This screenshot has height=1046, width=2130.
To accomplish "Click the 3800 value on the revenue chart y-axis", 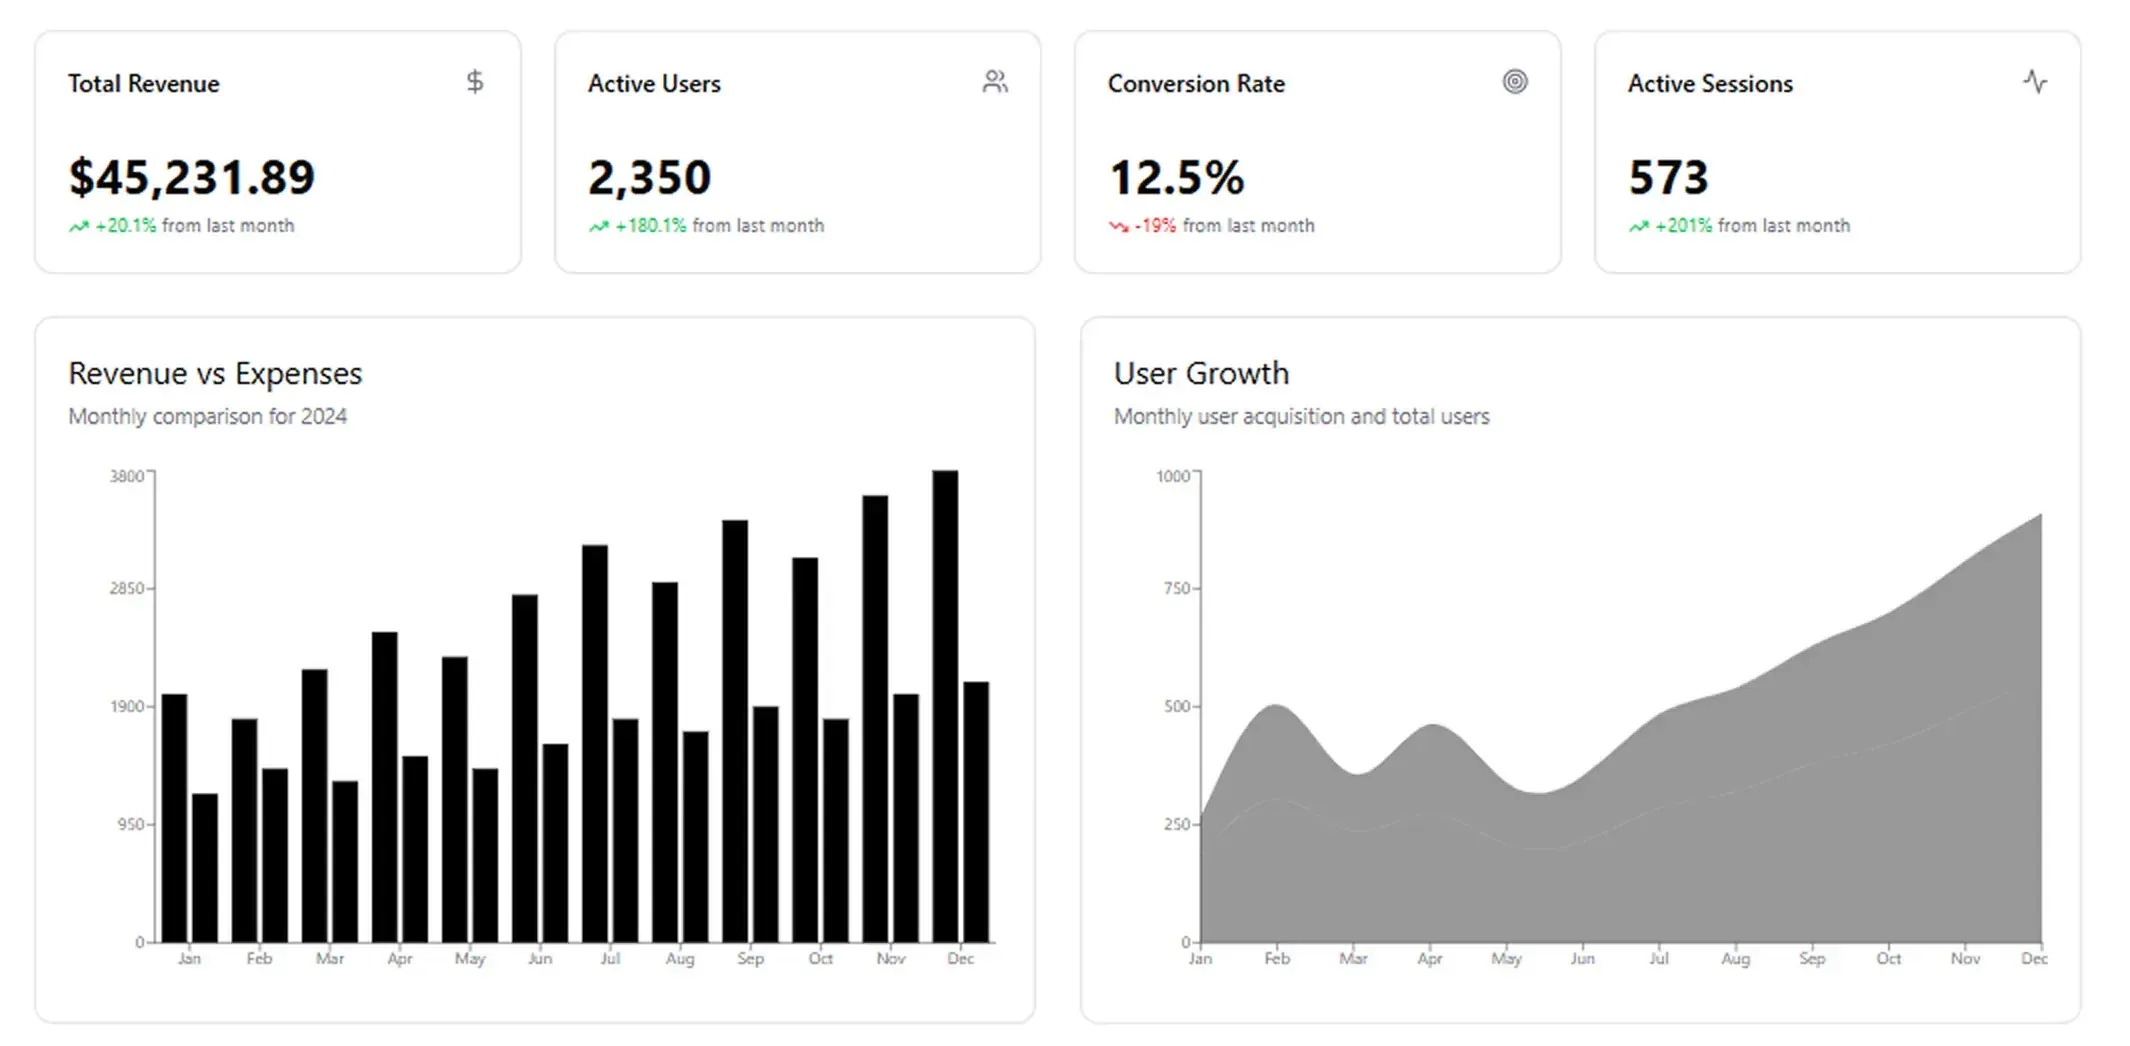I will click(126, 476).
